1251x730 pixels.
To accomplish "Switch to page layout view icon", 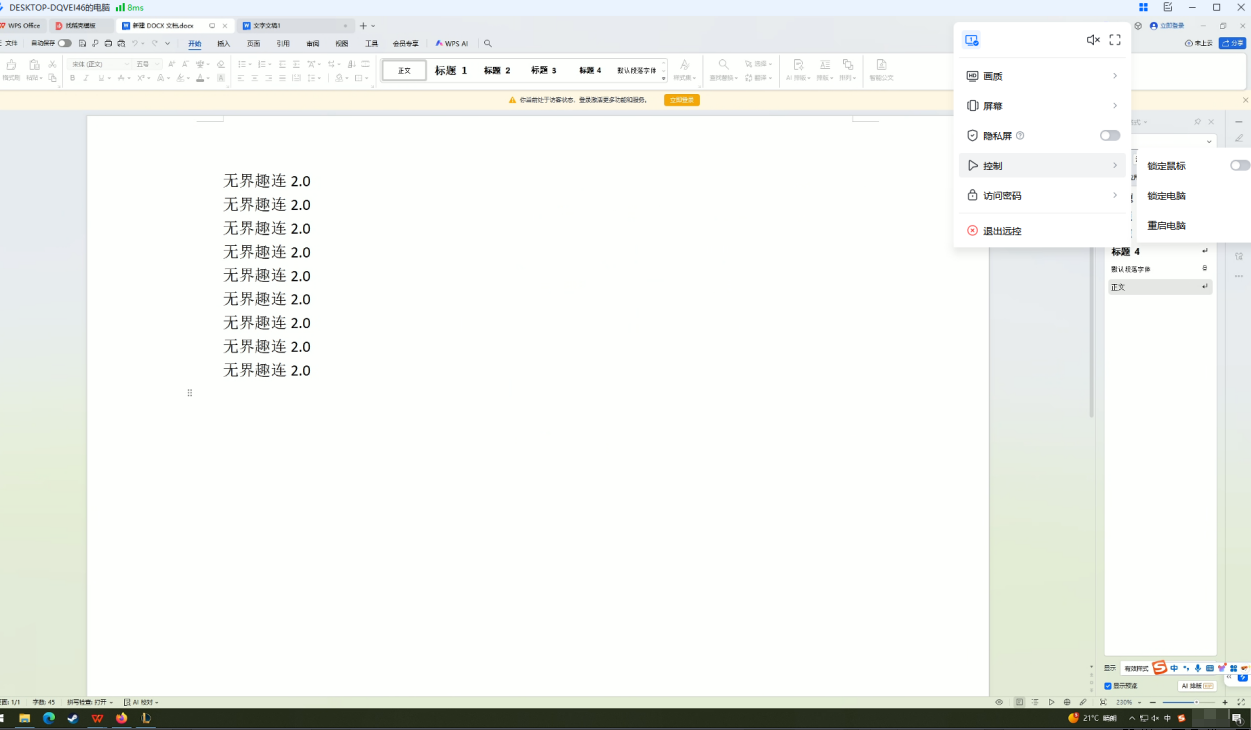I will (1019, 702).
